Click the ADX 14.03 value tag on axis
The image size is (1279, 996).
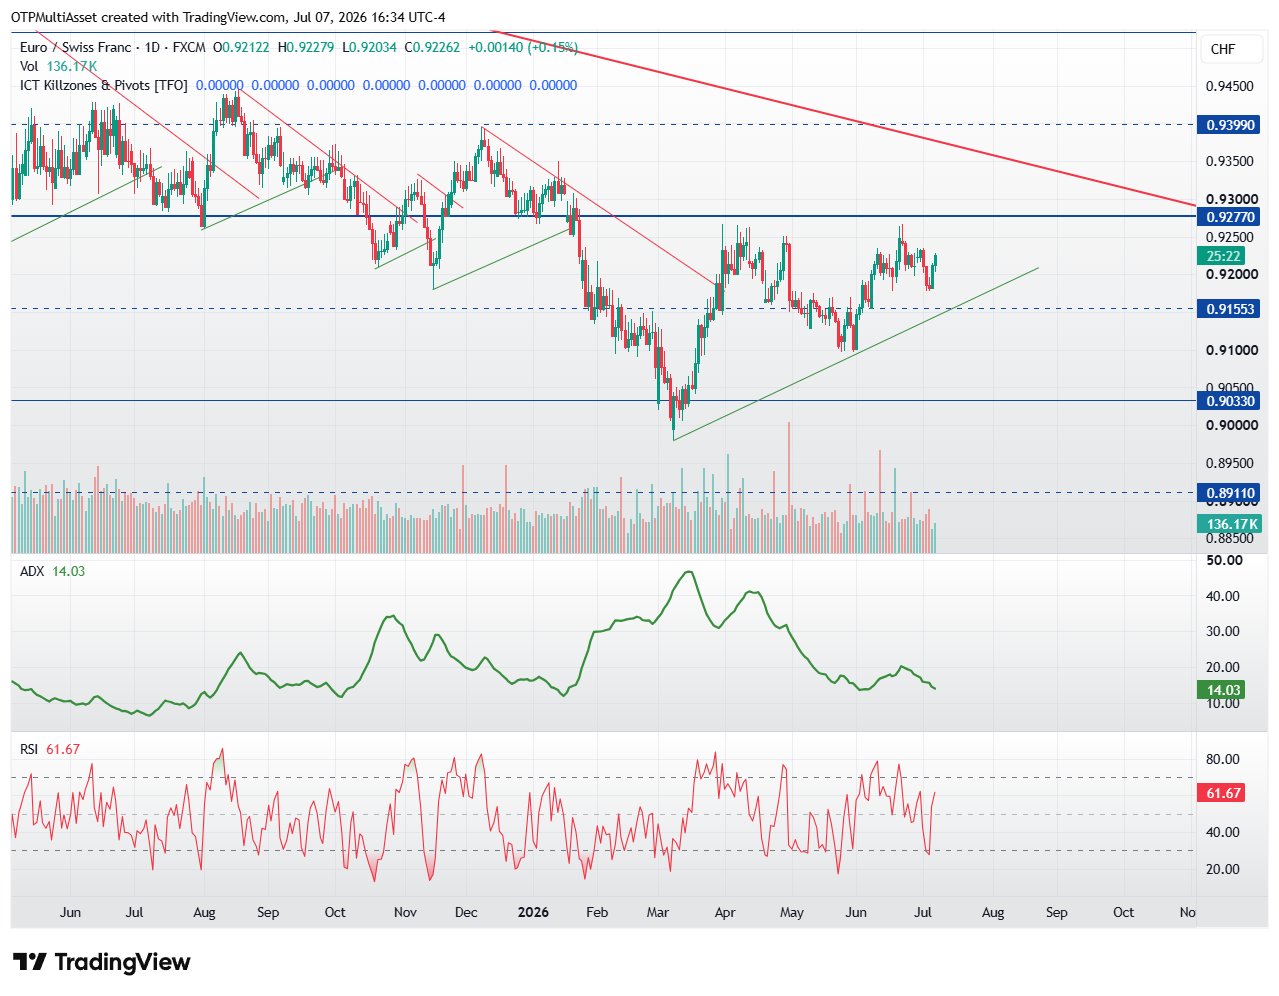[1222, 690]
